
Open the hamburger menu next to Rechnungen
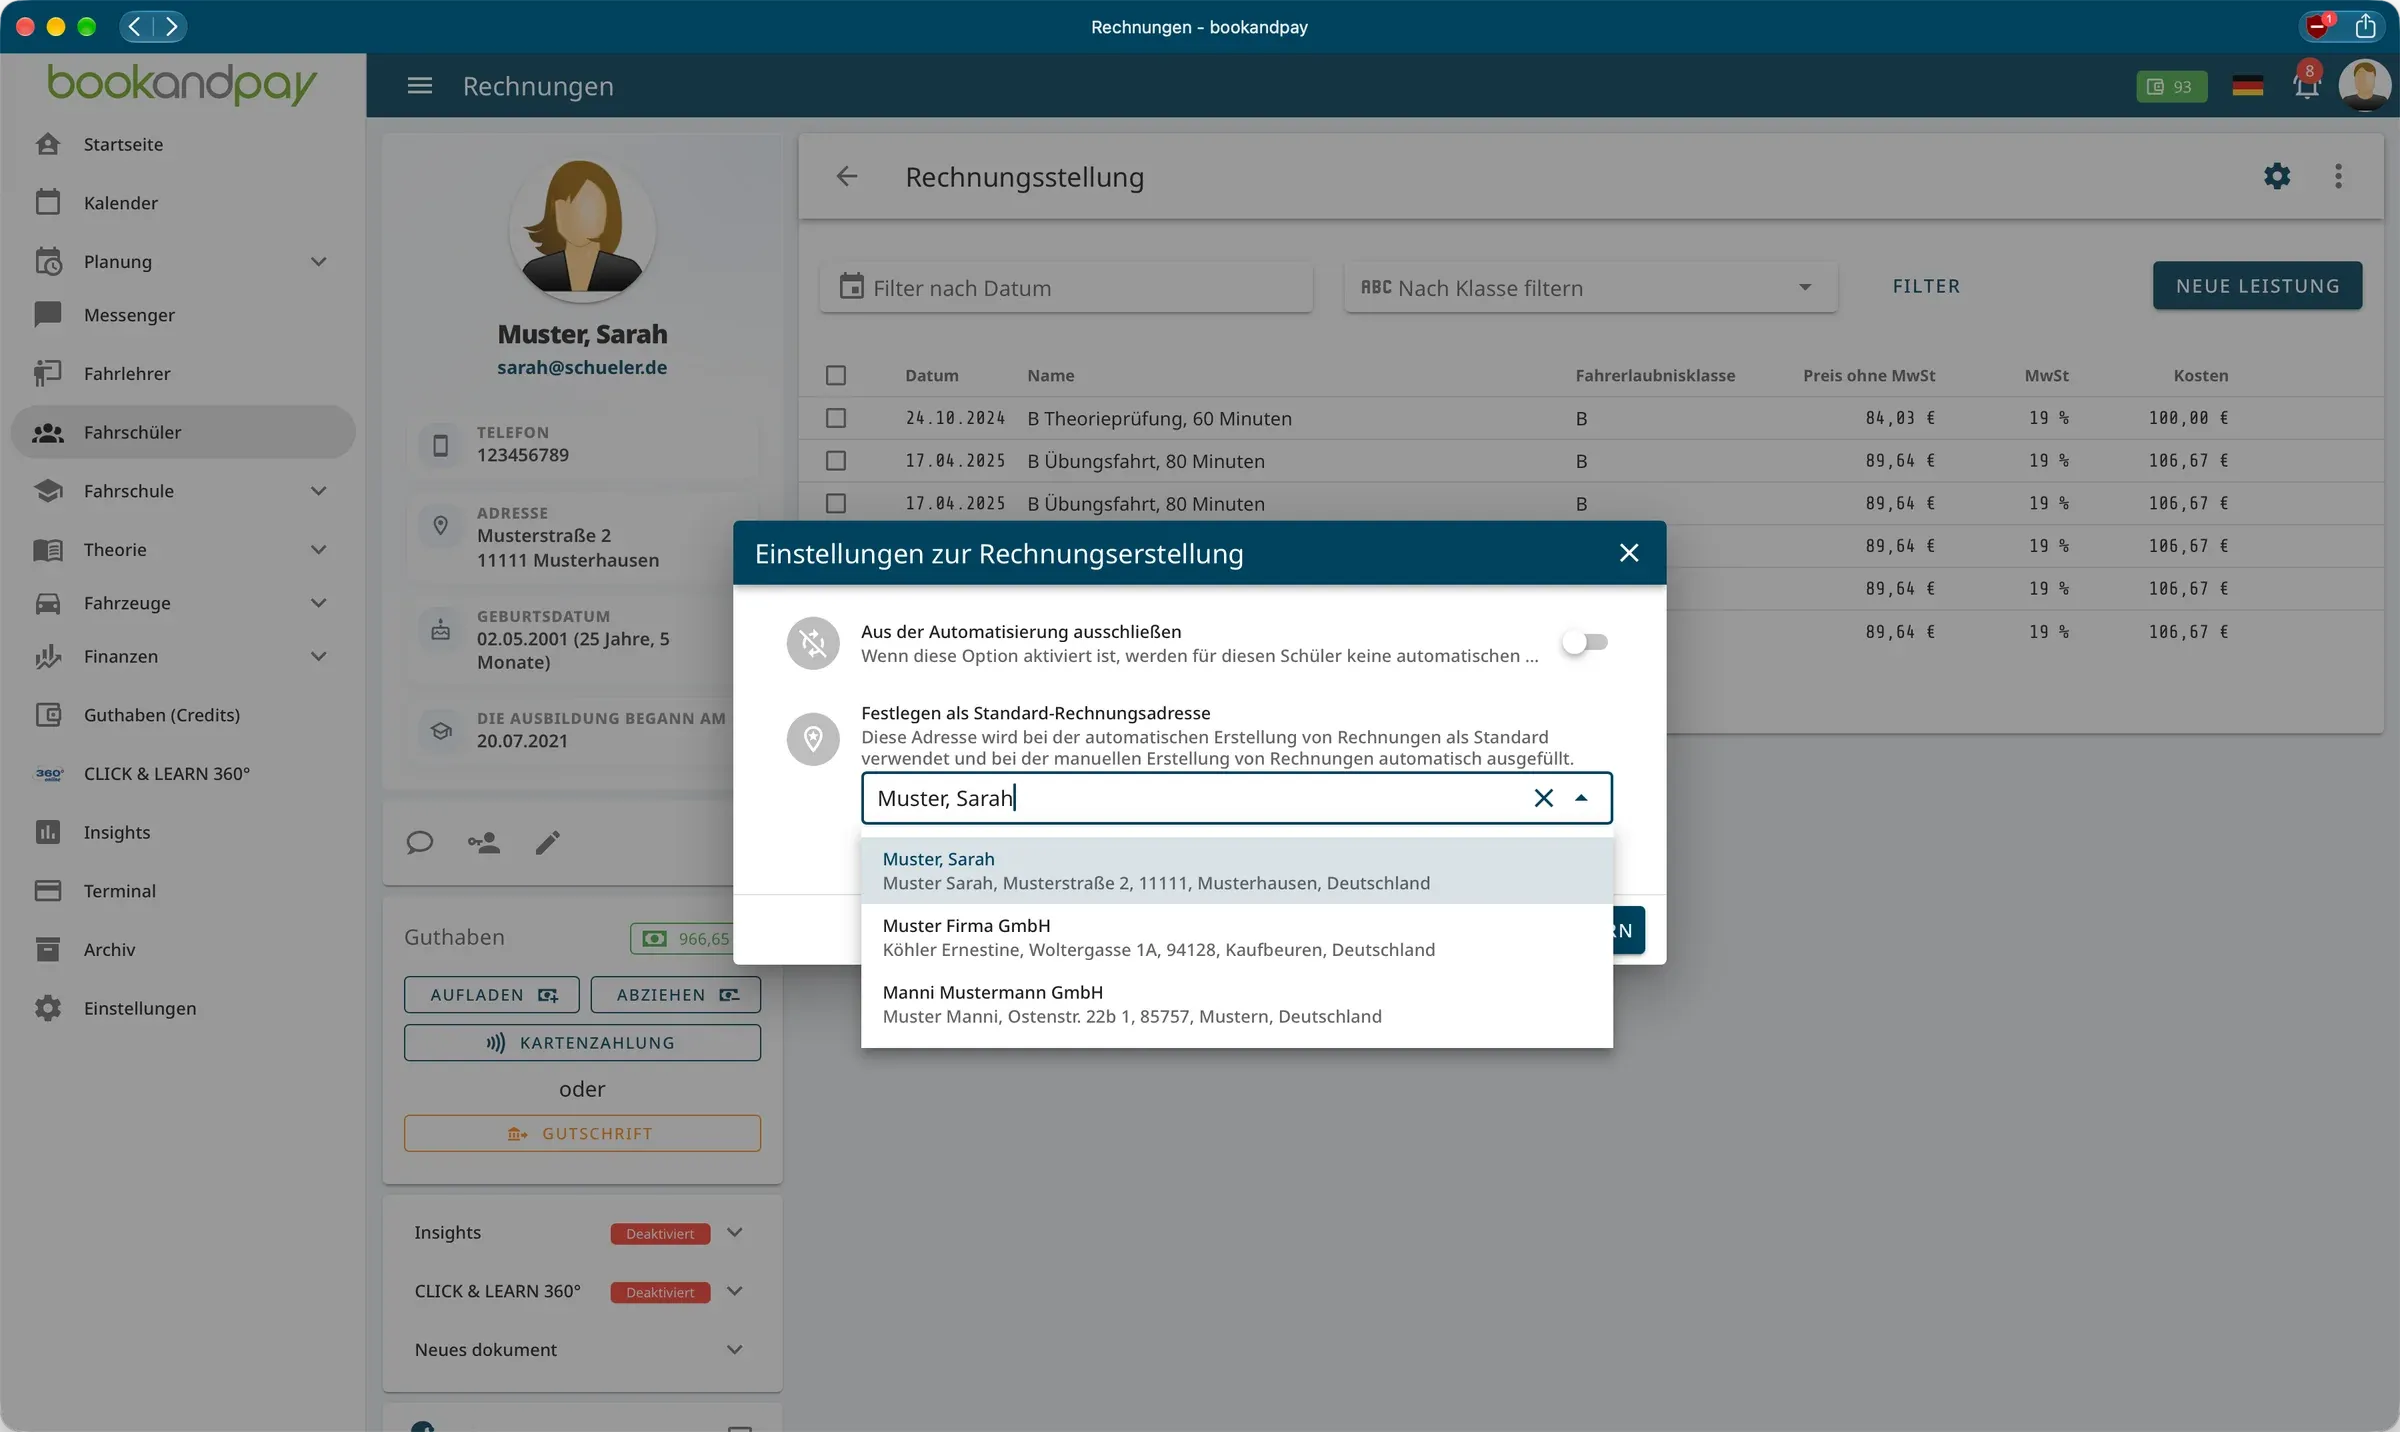pos(420,86)
